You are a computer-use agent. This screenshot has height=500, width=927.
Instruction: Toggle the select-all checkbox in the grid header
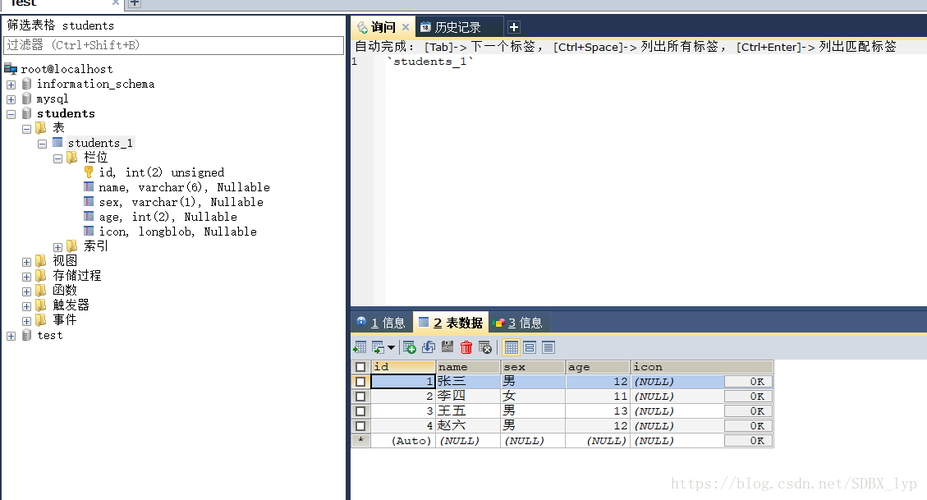pyautogui.click(x=360, y=367)
